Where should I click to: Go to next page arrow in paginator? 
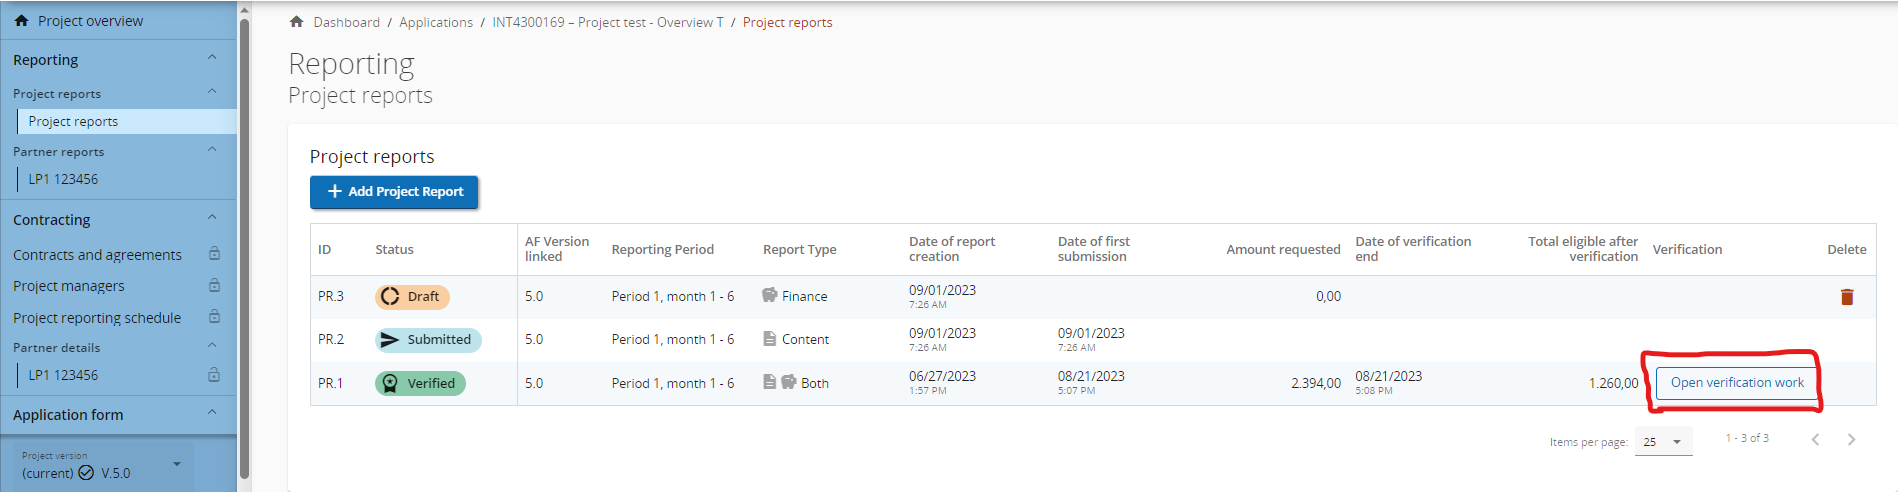click(x=1851, y=440)
